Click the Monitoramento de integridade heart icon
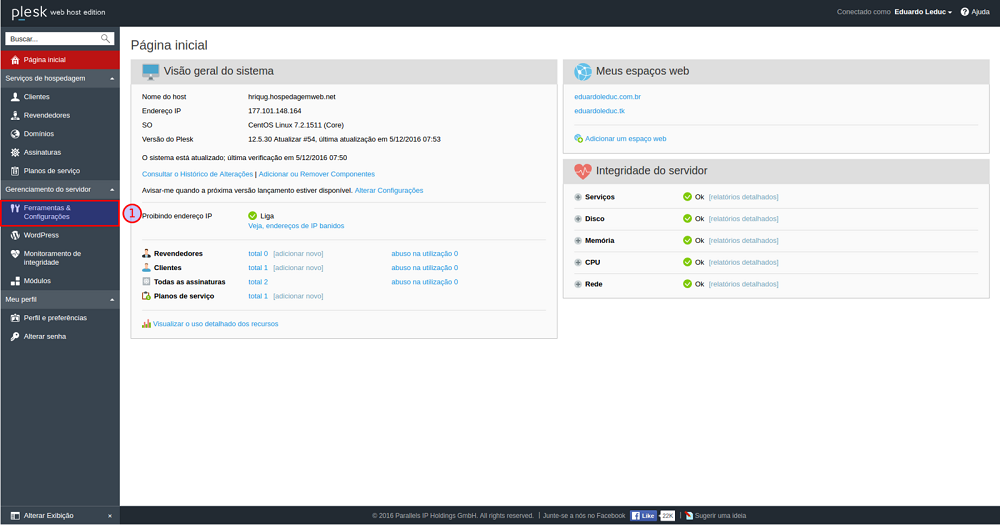1000x525 pixels. [x=14, y=254]
